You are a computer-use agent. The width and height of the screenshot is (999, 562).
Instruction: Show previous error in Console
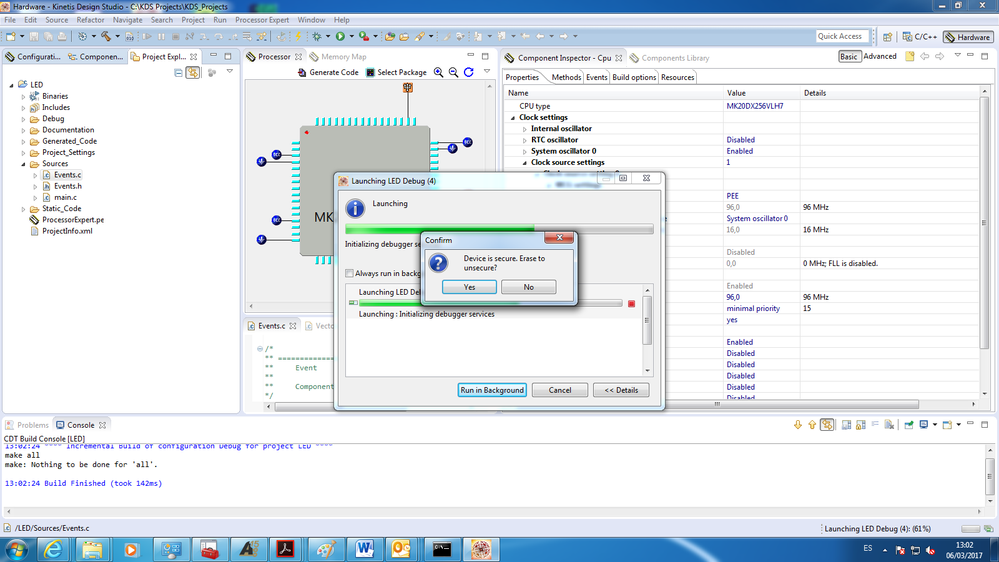tap(812, 424)
